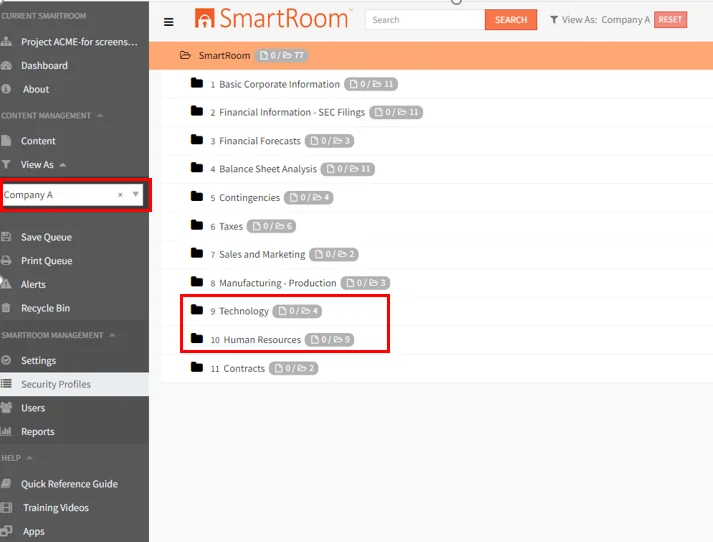The height and width of the screenshot is (542, 713).
Task: Click the orange SEARCH button
Action: pyautogui.click(x=511, y=20)
